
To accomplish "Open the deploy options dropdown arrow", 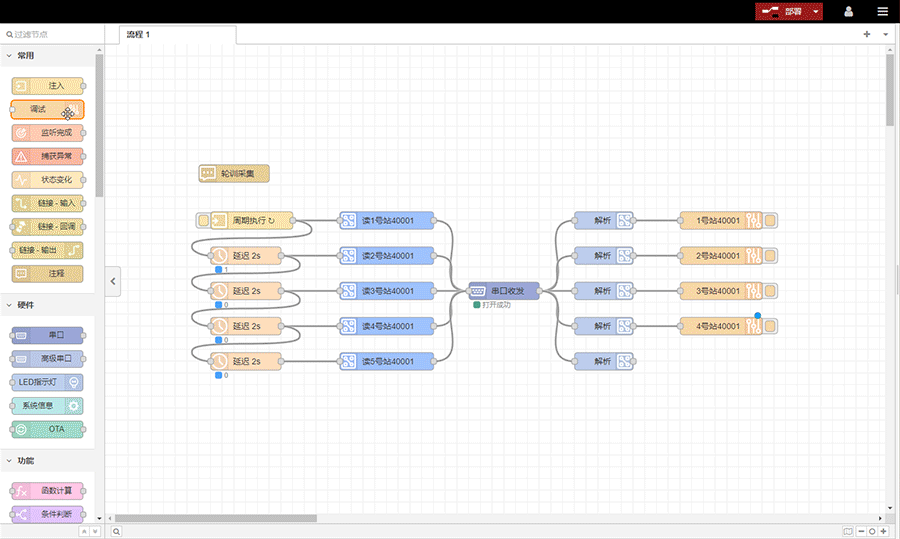I will point(817,12).
